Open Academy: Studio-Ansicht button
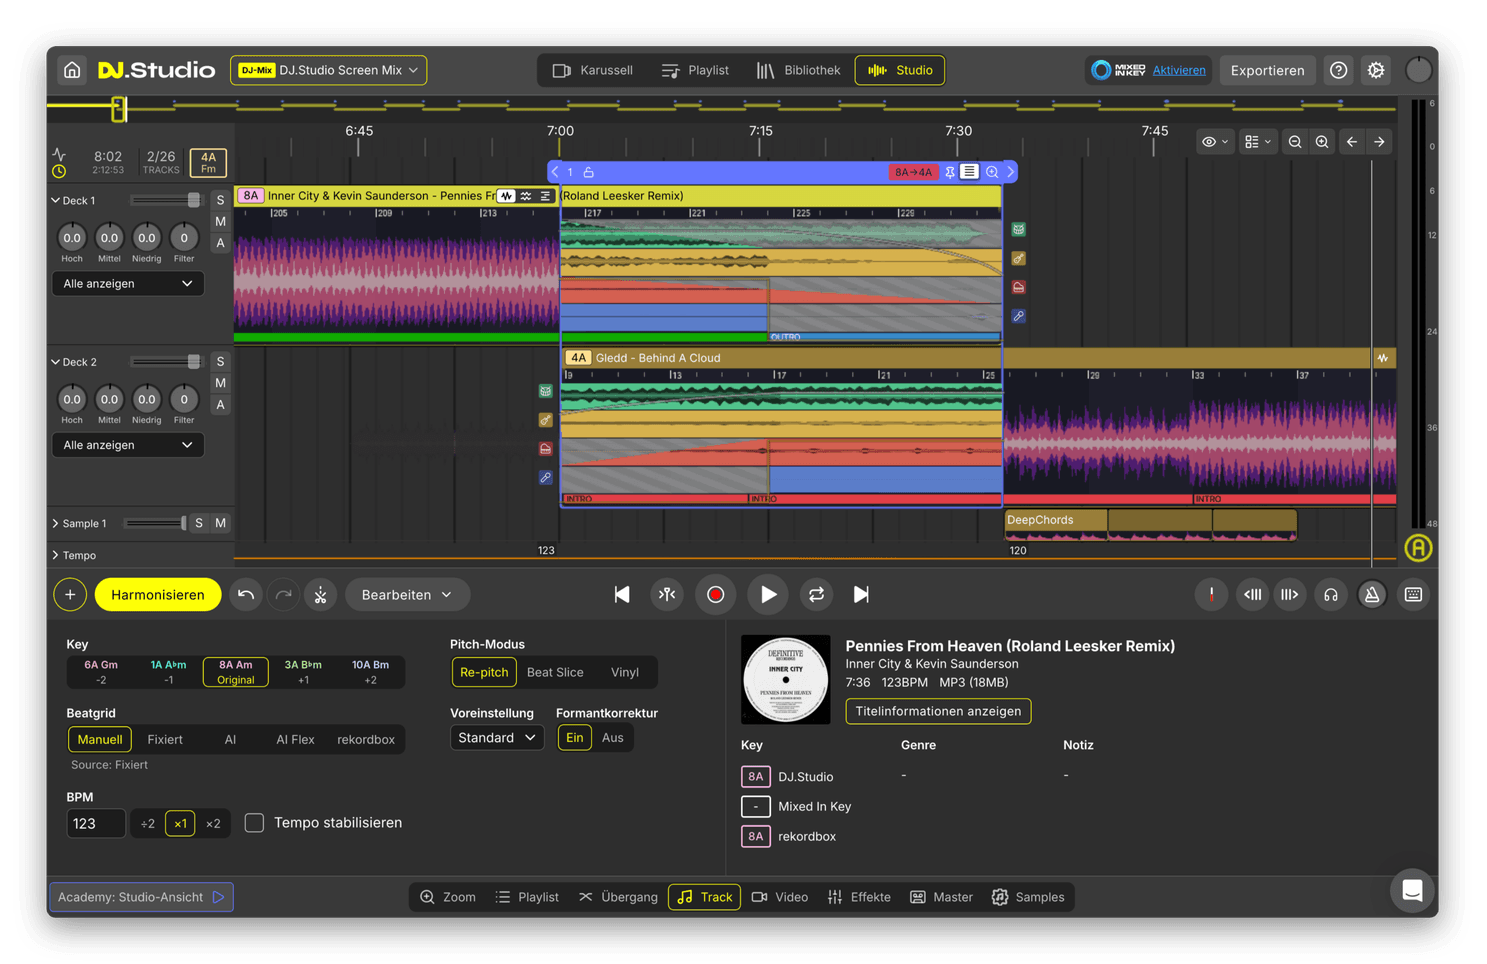 pyautogui.click(x=141, y=897)
